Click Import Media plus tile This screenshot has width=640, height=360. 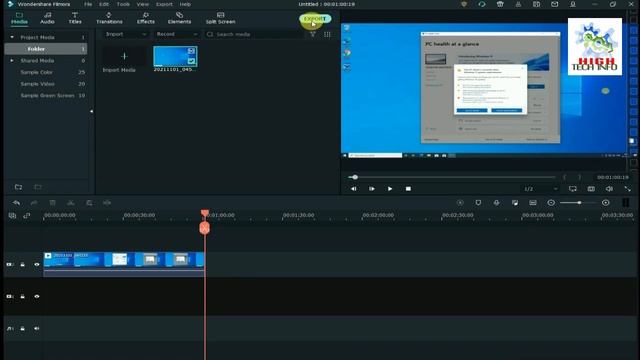(124, 56)
